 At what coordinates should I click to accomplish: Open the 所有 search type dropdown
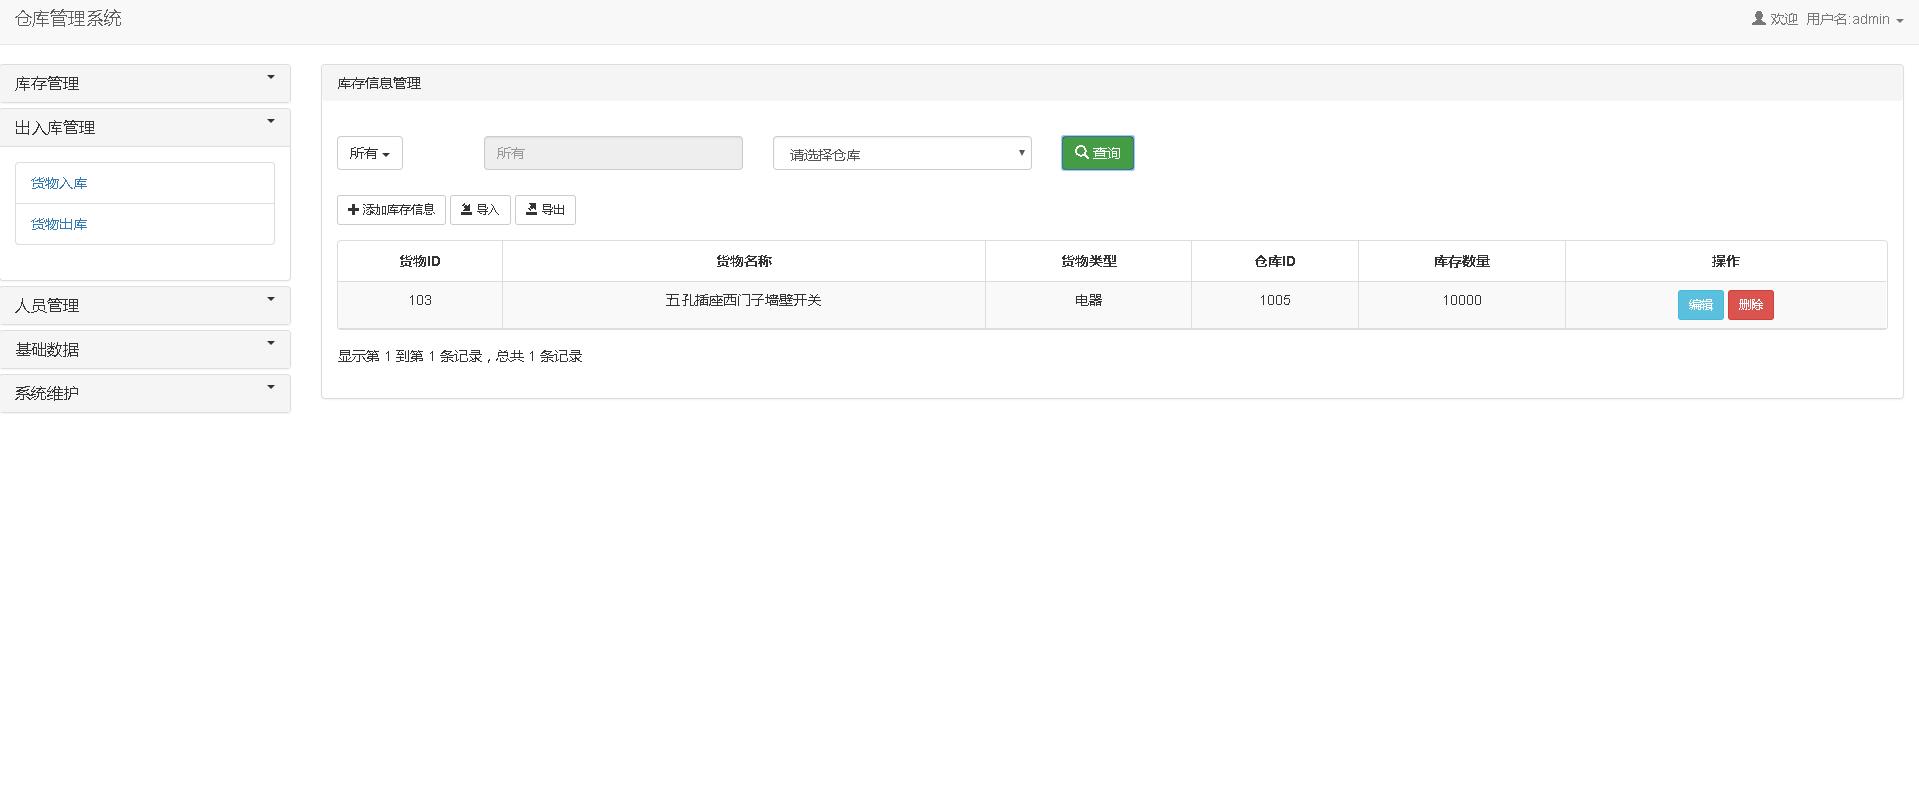click(x=369, y=154)
